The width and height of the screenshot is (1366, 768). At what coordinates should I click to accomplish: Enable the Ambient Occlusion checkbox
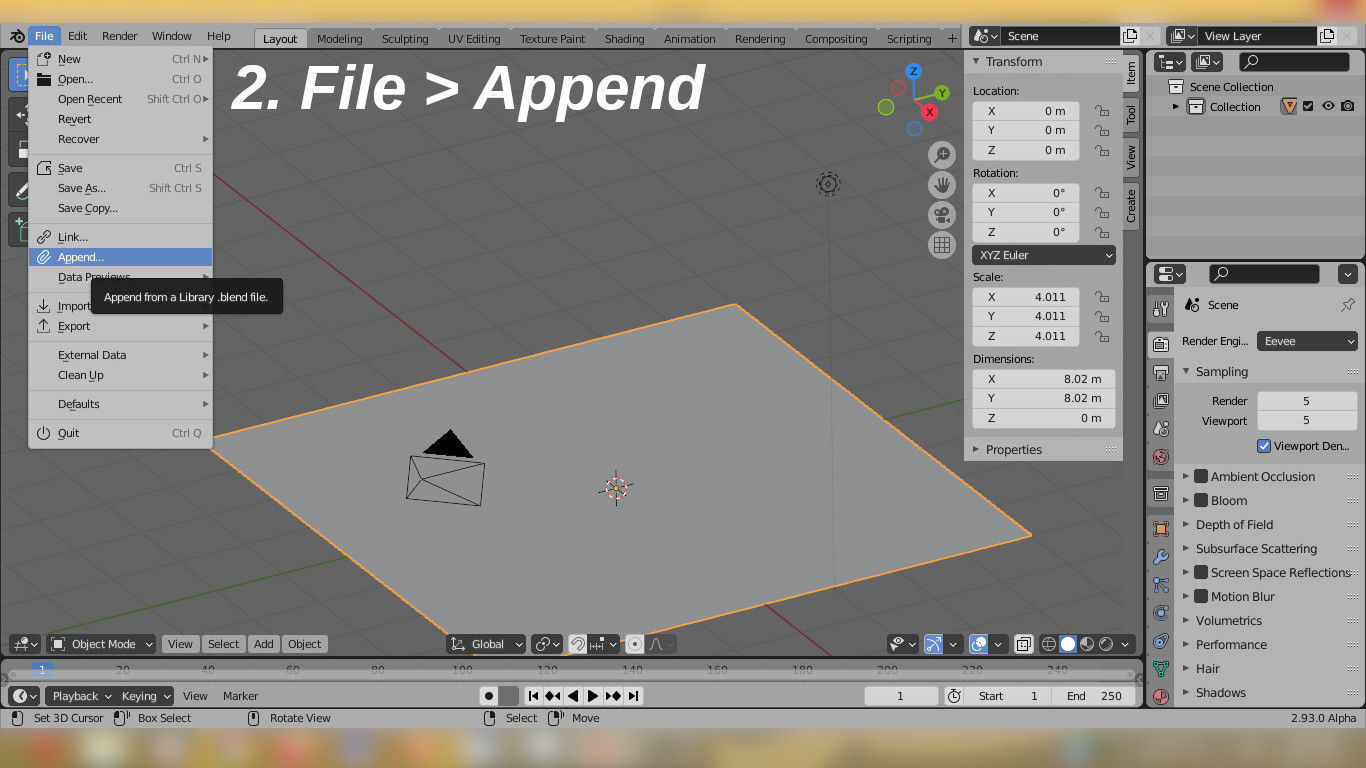point(1202,477)
